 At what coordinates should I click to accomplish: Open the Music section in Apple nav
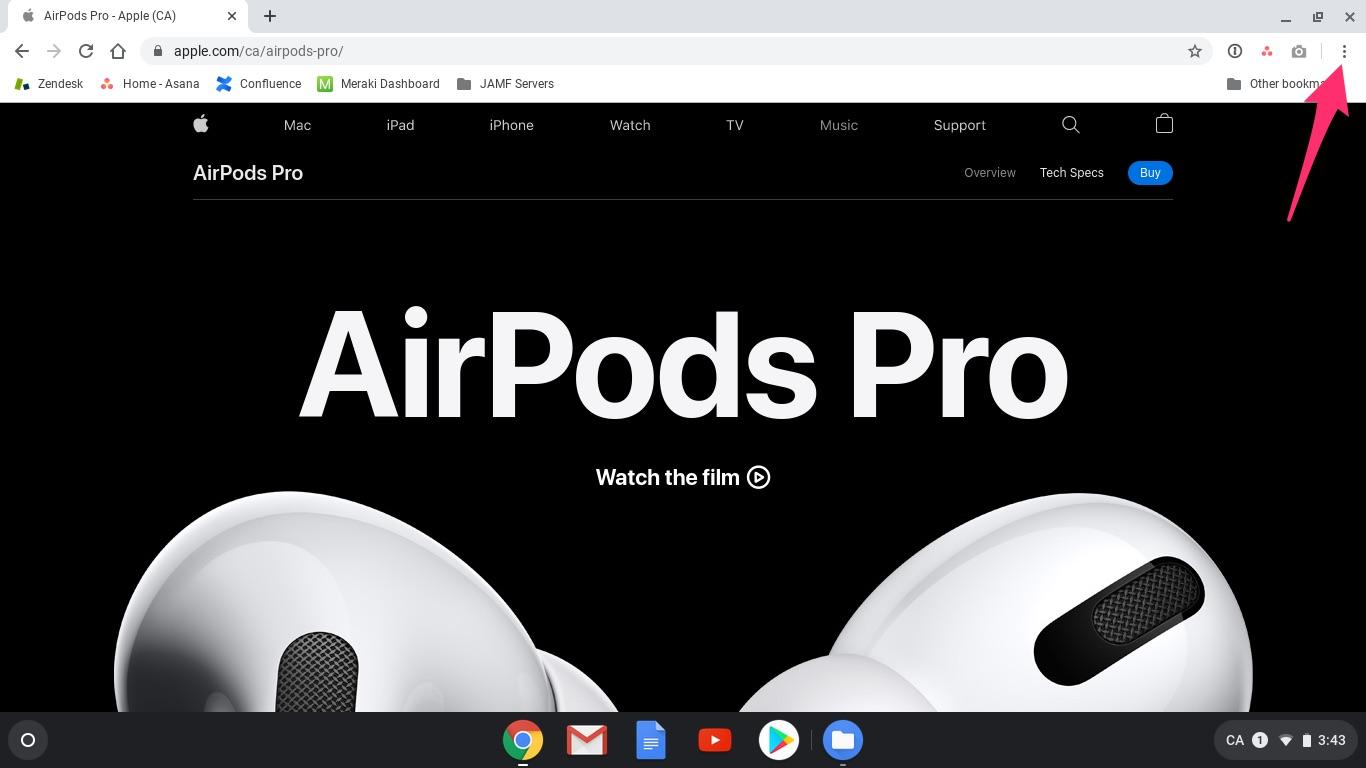click(x=839, y=125)
